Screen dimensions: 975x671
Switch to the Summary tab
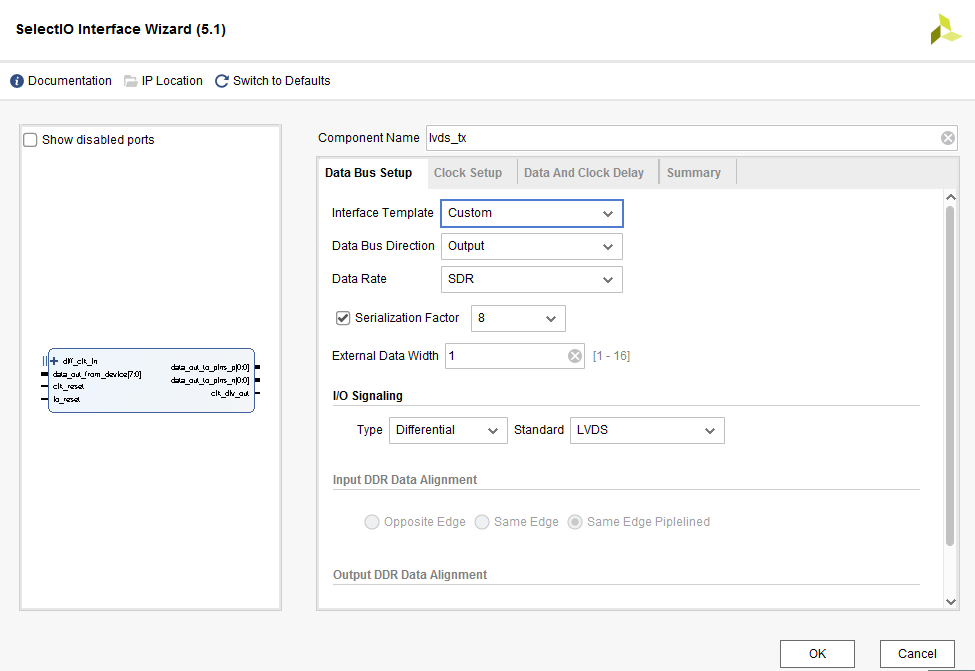click(694, 173)
